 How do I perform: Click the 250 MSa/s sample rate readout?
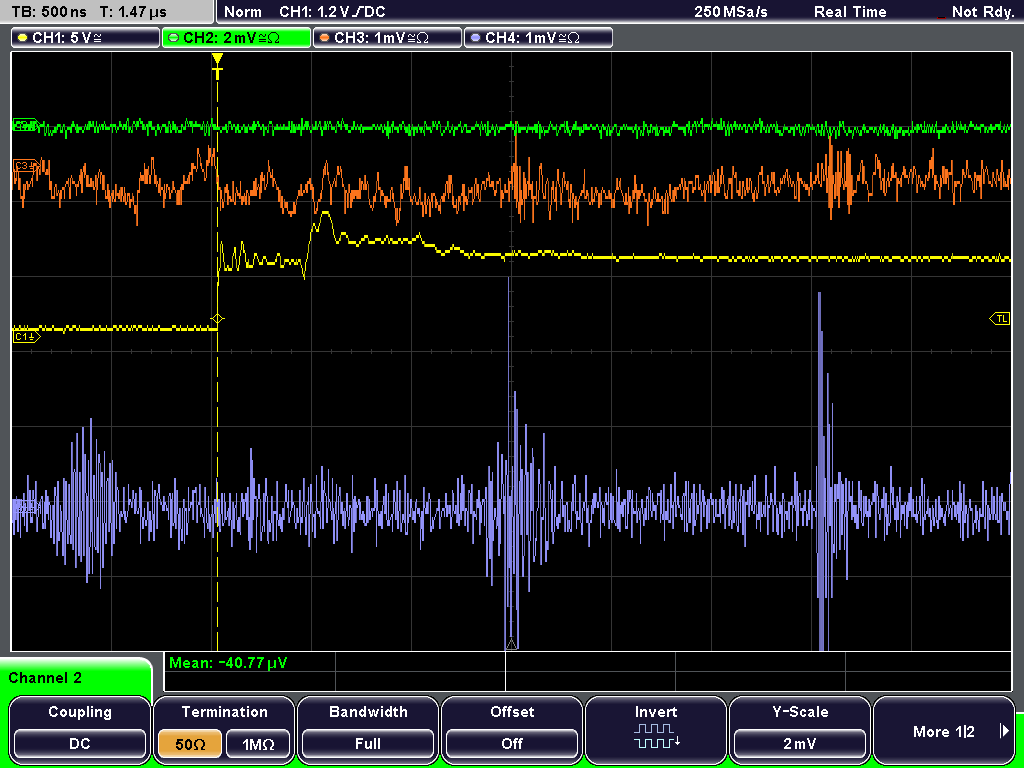tap(731, 12)
